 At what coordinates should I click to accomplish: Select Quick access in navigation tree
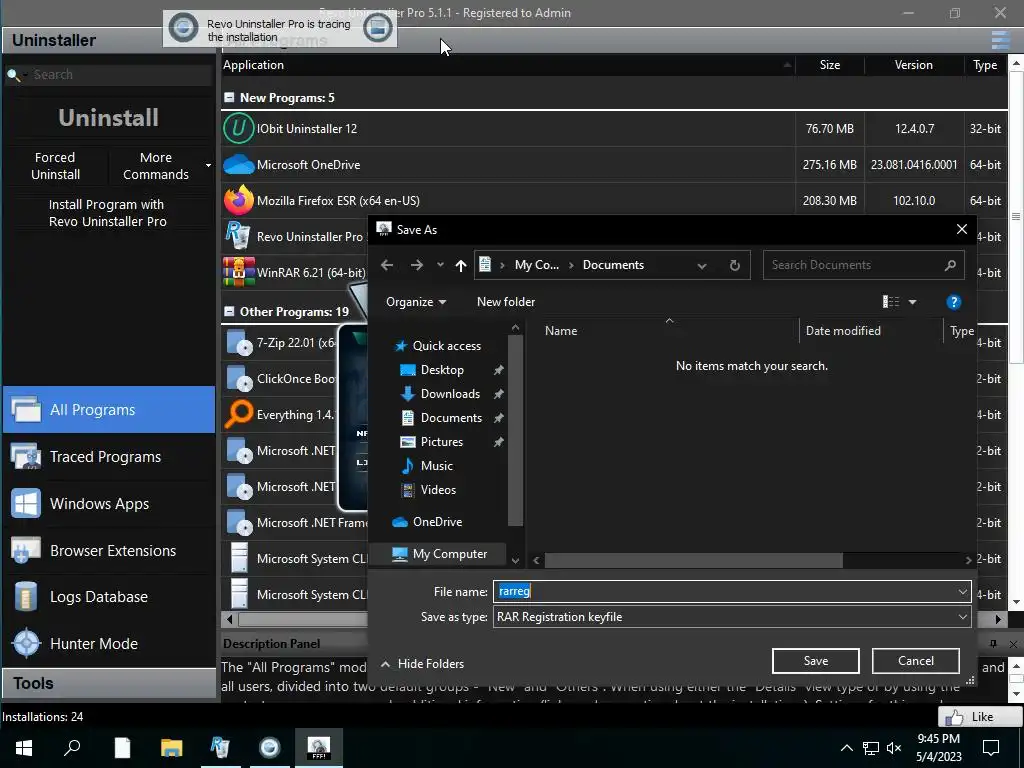tap(447, 345)
